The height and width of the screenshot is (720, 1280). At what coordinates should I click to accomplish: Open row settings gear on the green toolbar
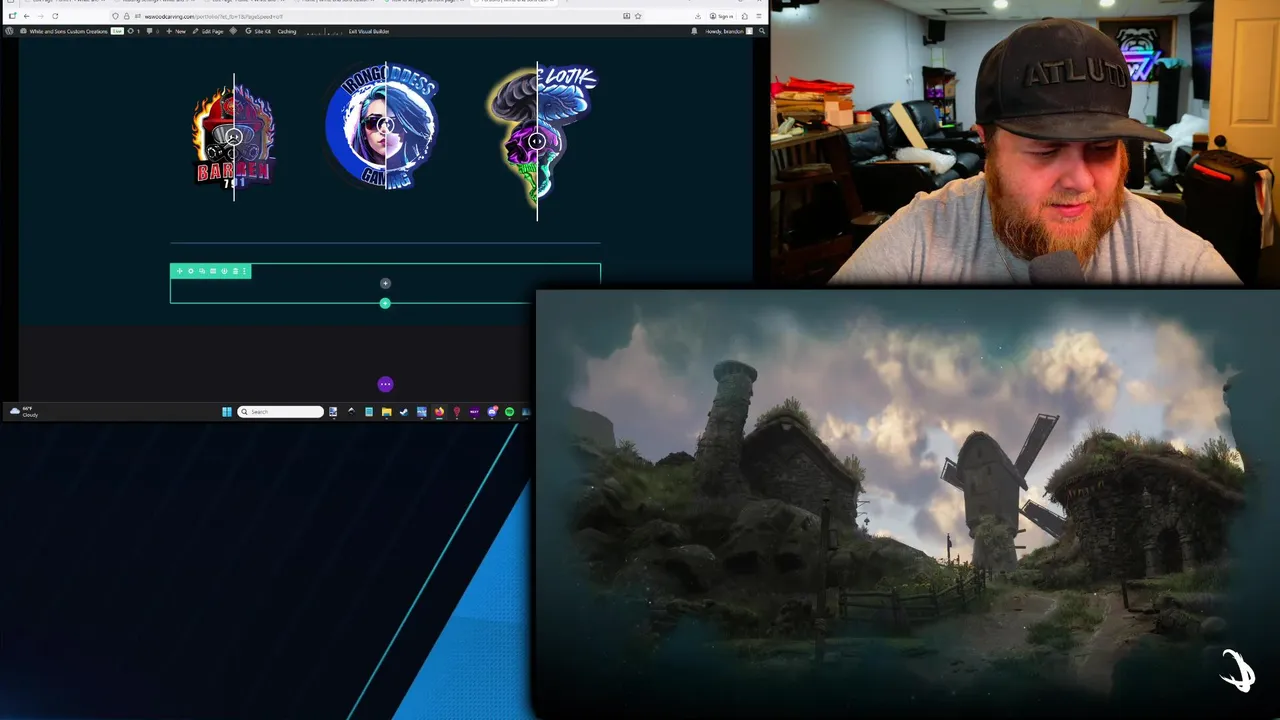click(191, 271)
